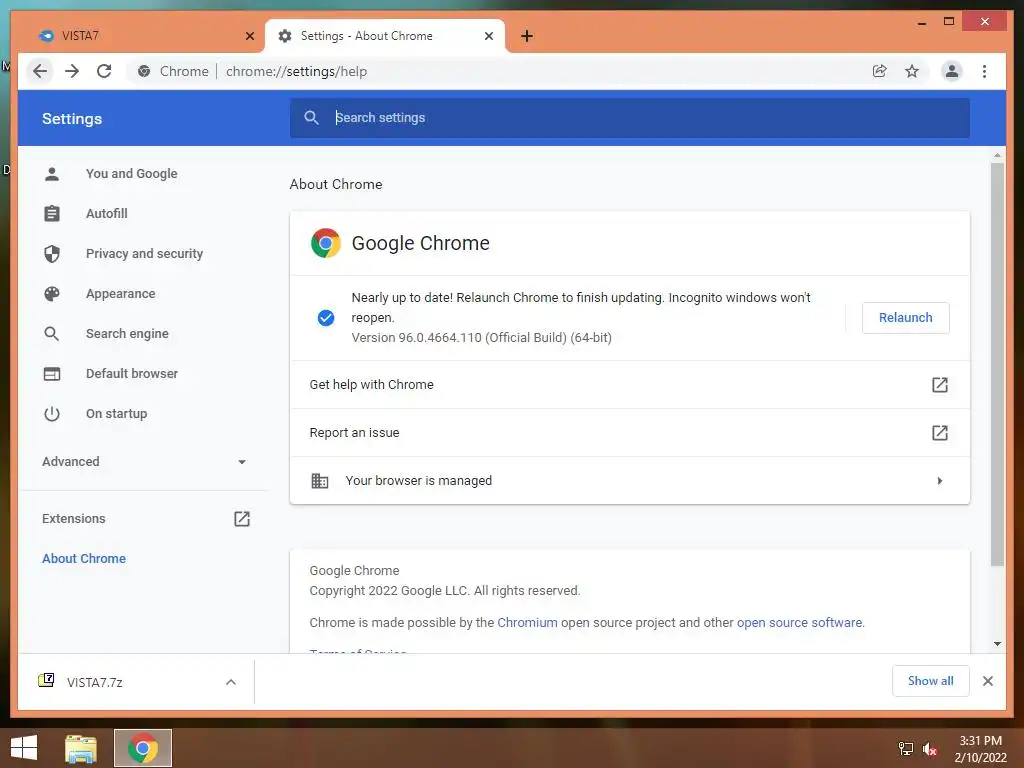Close the Settings - About Chrome tab
Screen dimensions: 1024x768
pos(488,36)
